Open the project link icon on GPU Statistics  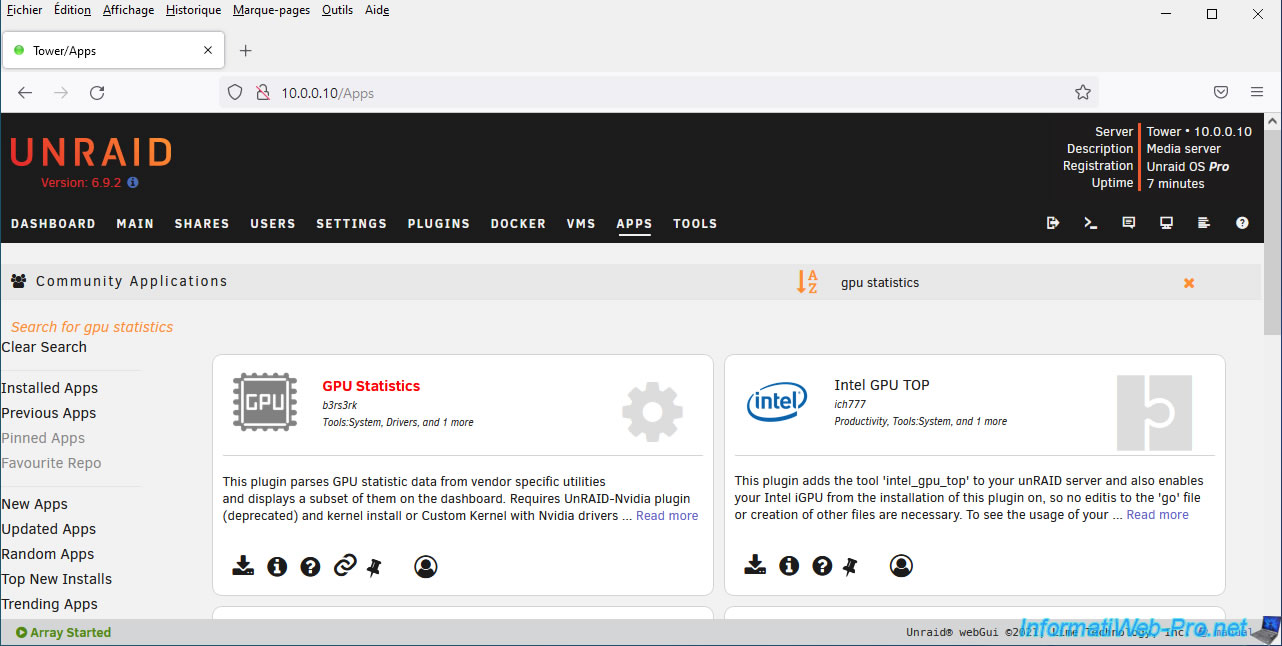pos(344,566)
